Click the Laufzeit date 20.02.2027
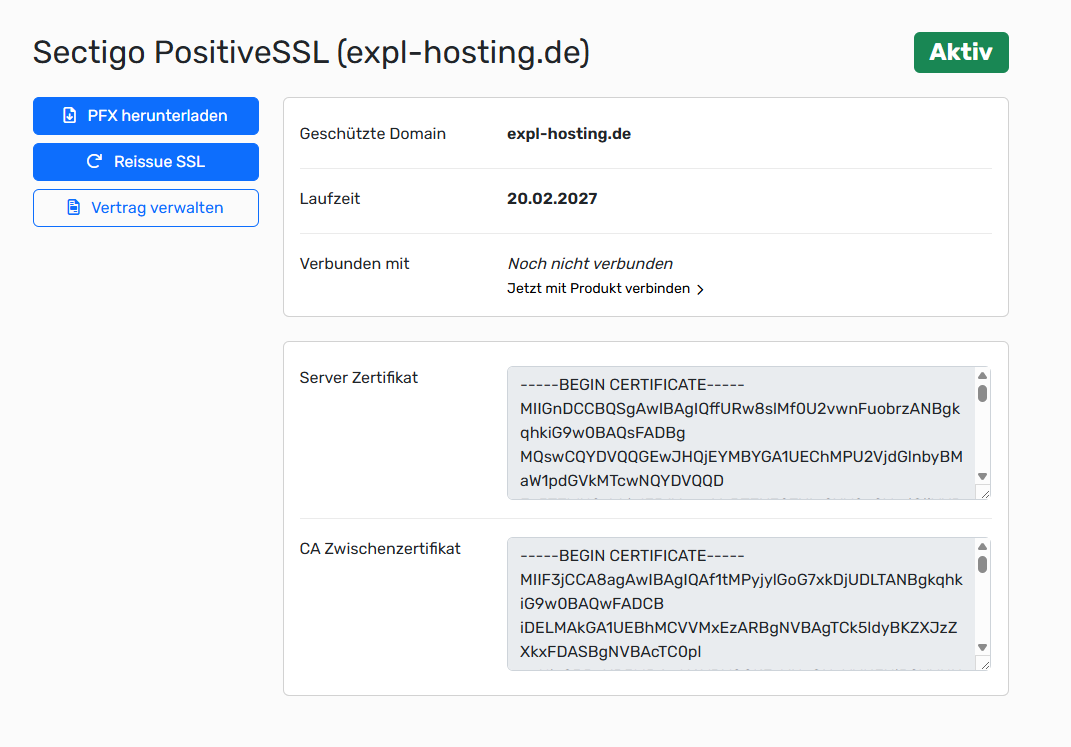Viewport: 1071px width, 747px height. pos(552,199)
